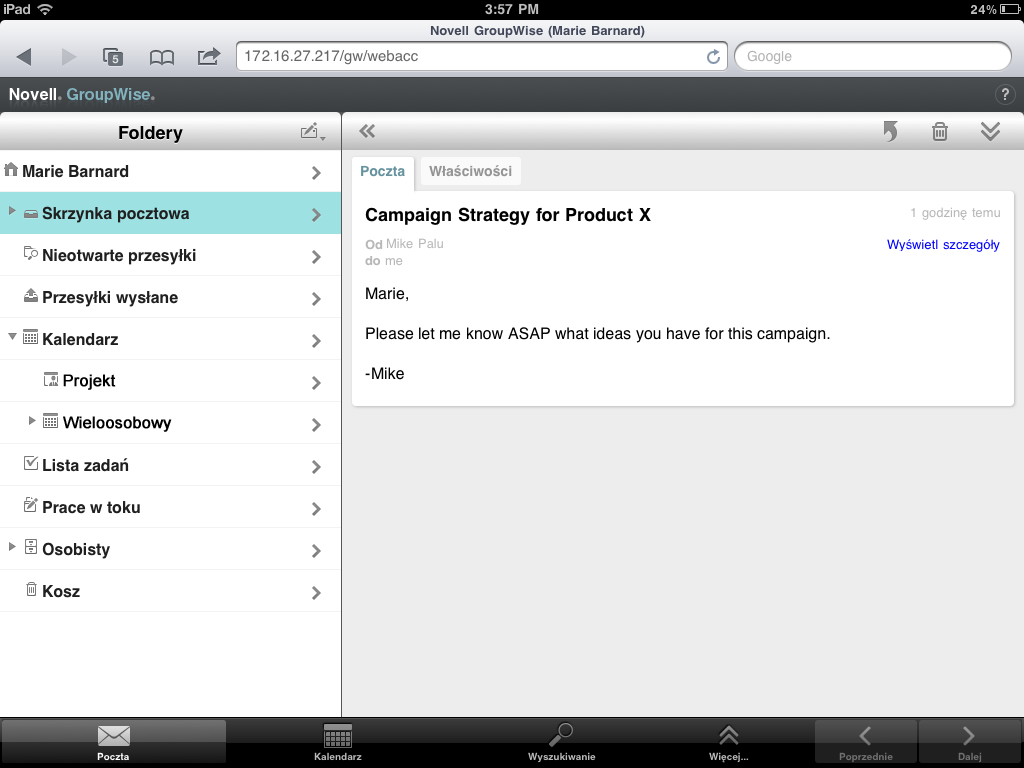Tap the Więcej... button

(728, 742)
